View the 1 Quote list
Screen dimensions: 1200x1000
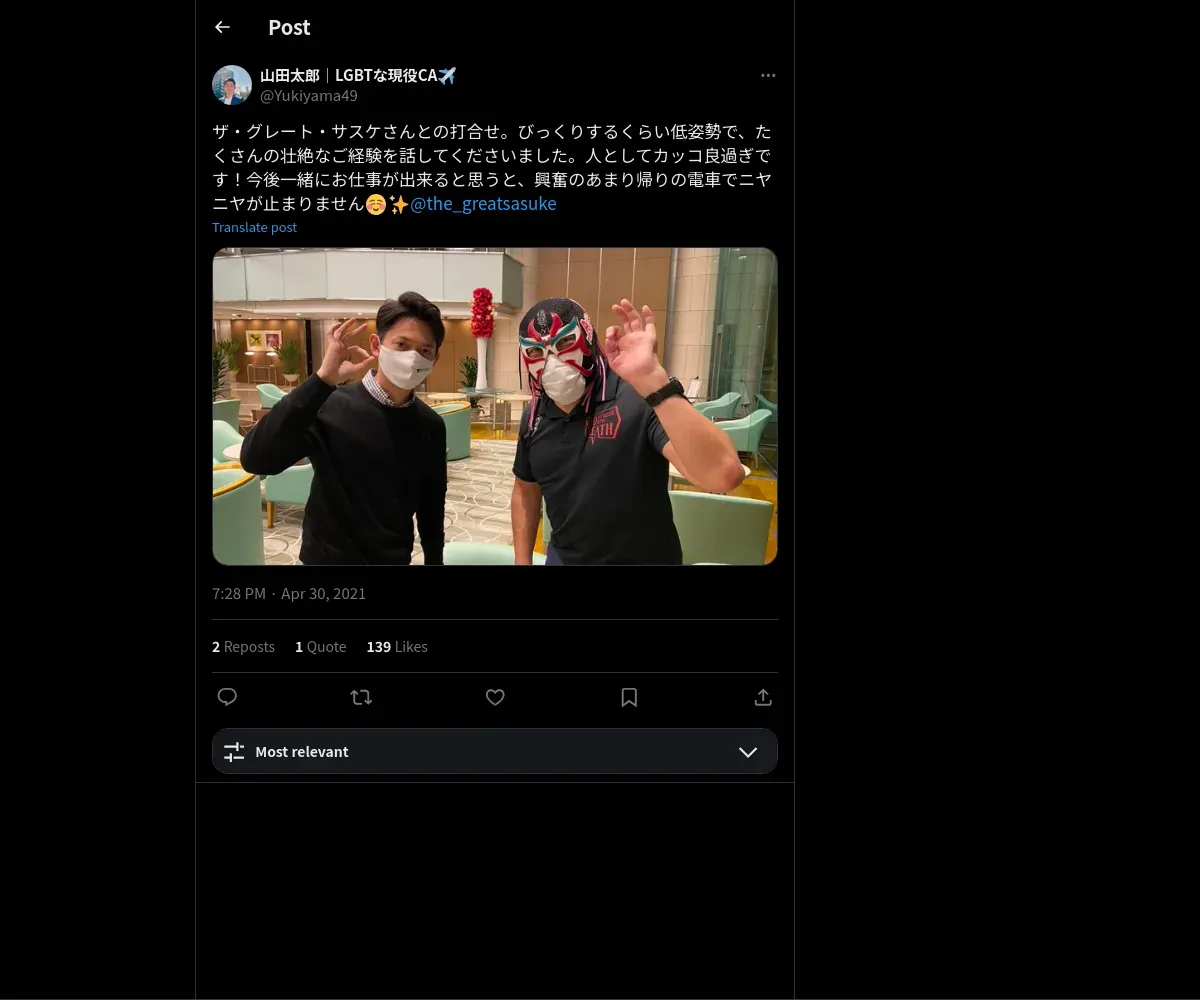tap(320, 647)
